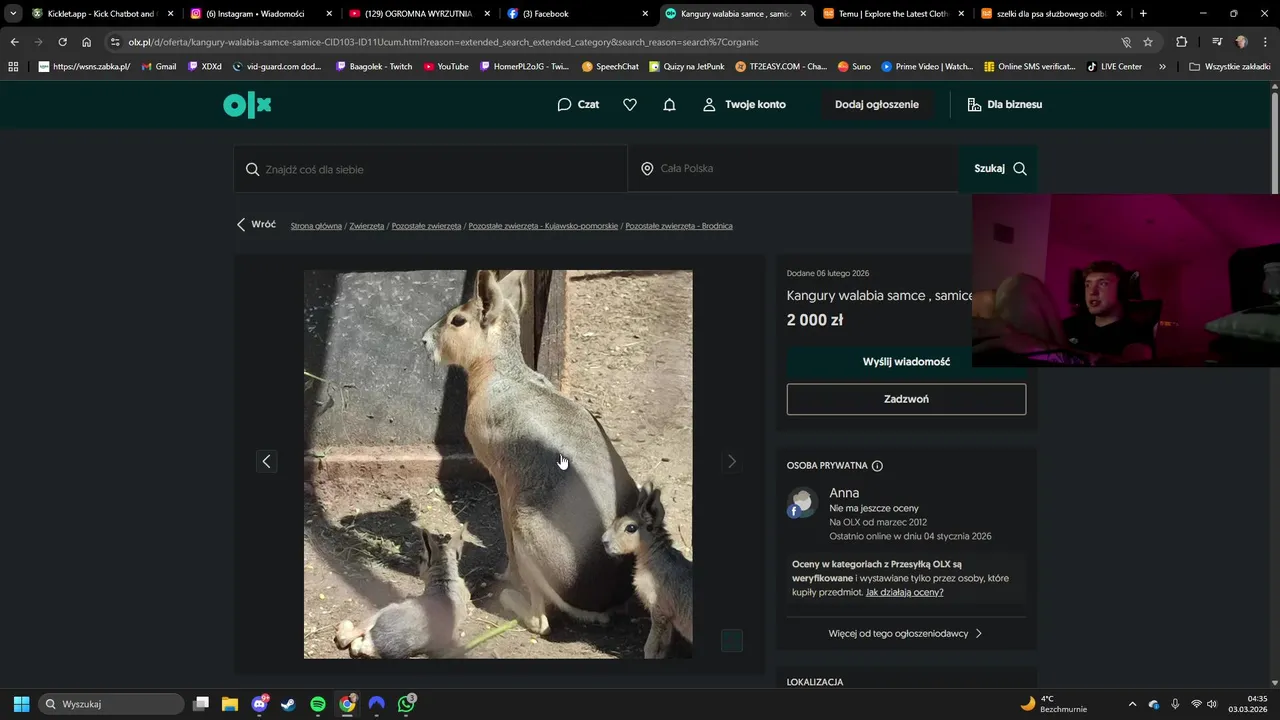Open SpeechChat bookmark
The image size is (1280, 720).
point(609,67)
